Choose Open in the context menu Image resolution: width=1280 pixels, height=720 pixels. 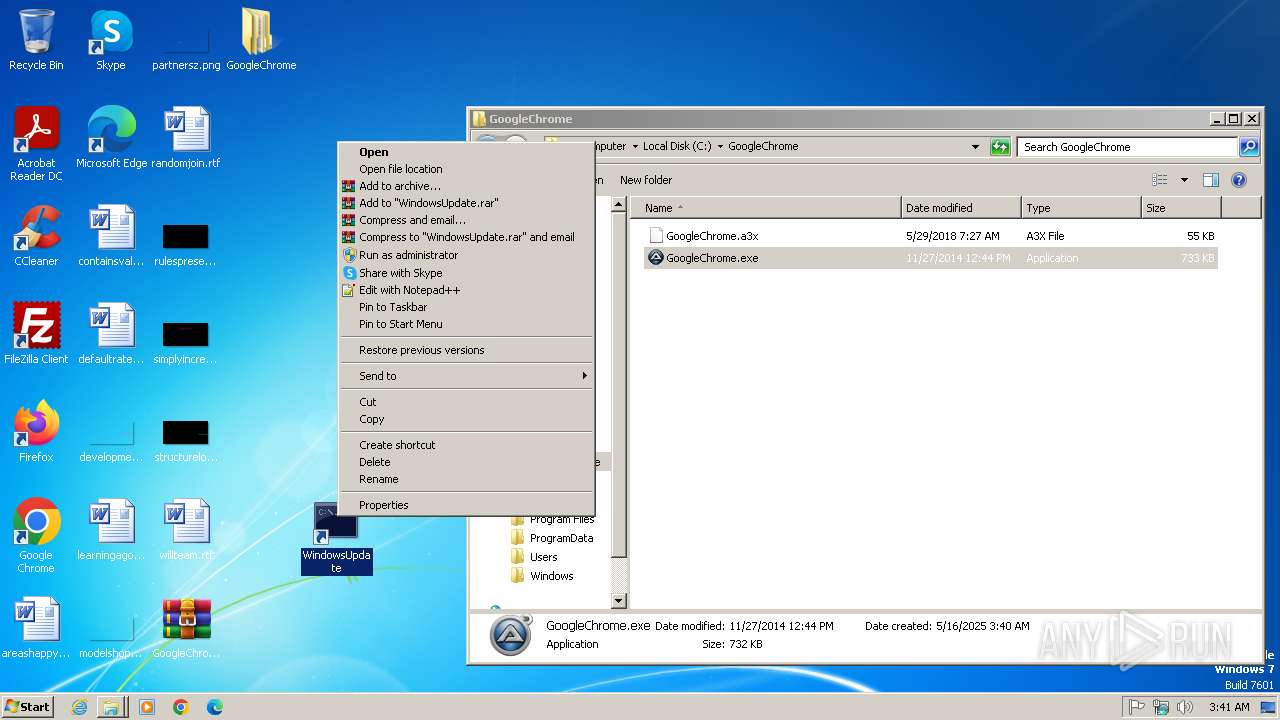click(466, 152)
